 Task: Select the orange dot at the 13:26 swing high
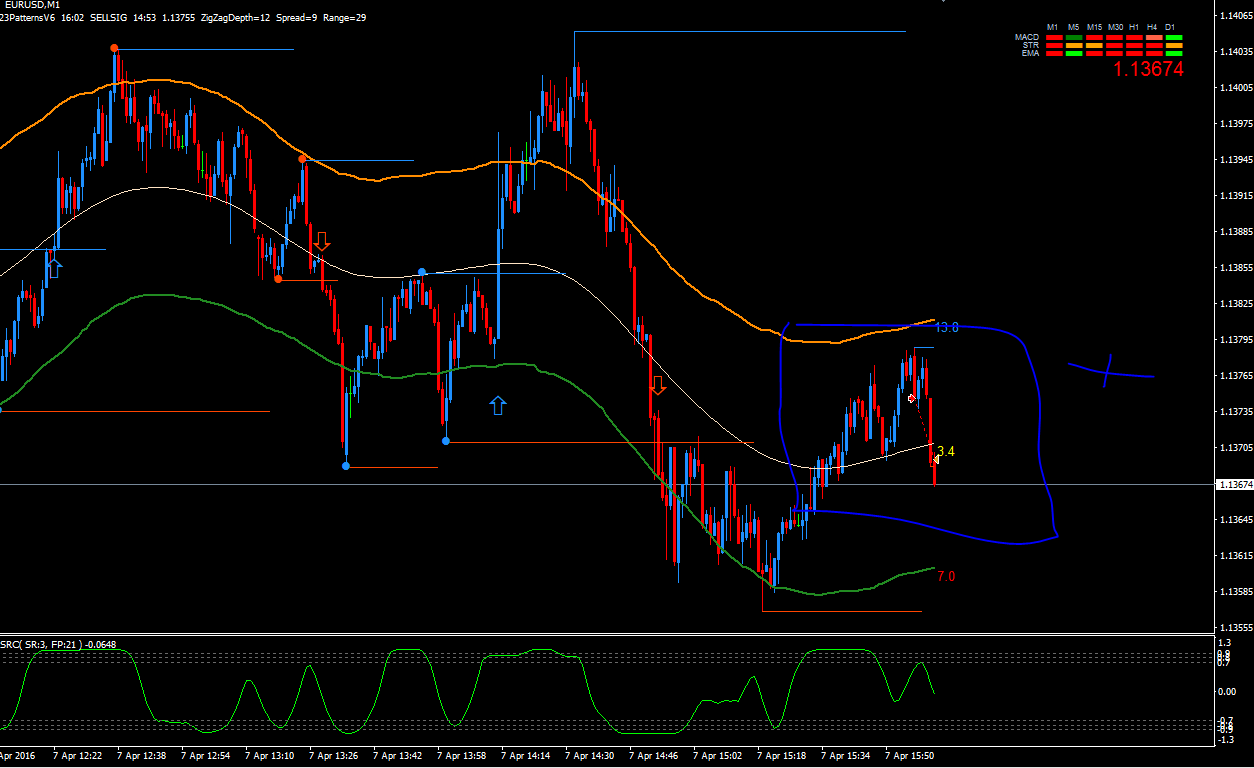301,159
